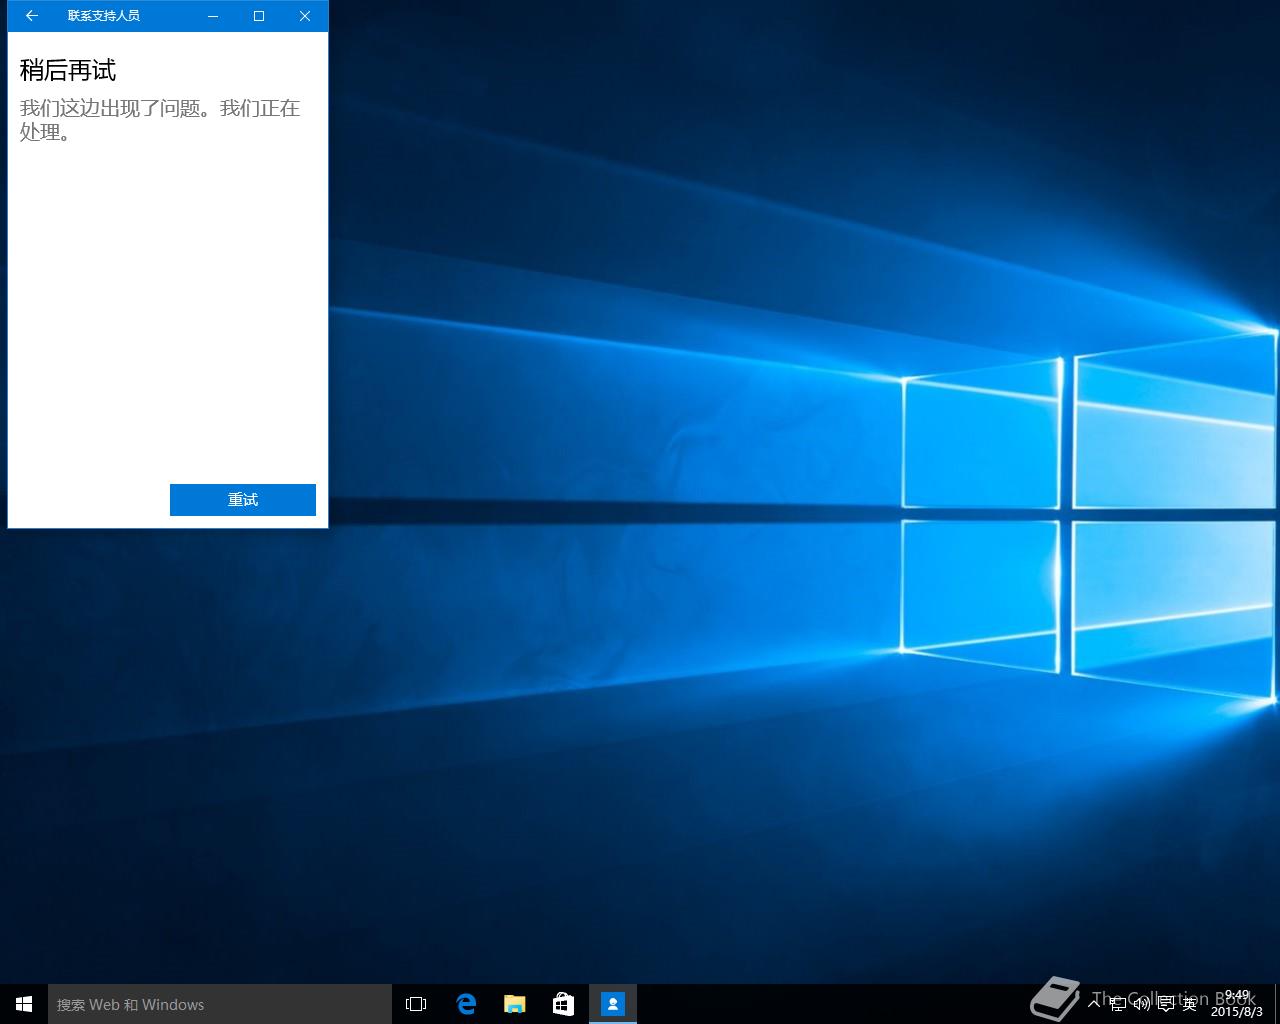Minimize the 联系支持人员 window
Image resolution: width=1280 pixels, height=1024 pixels.
(x=213, y=16)
